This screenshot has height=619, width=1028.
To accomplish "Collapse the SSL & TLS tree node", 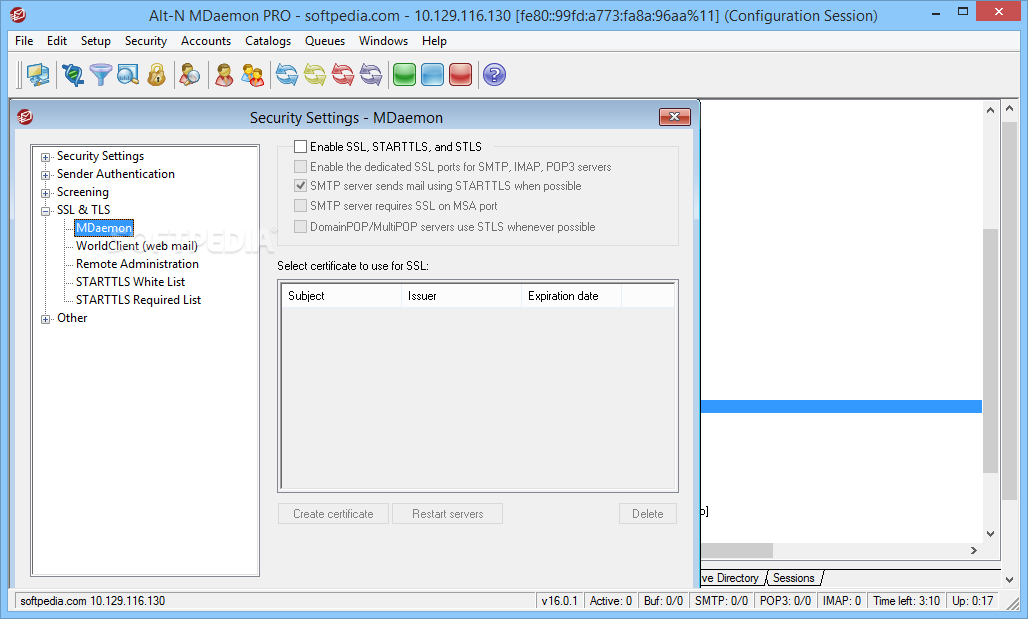I will pos(45,211).
